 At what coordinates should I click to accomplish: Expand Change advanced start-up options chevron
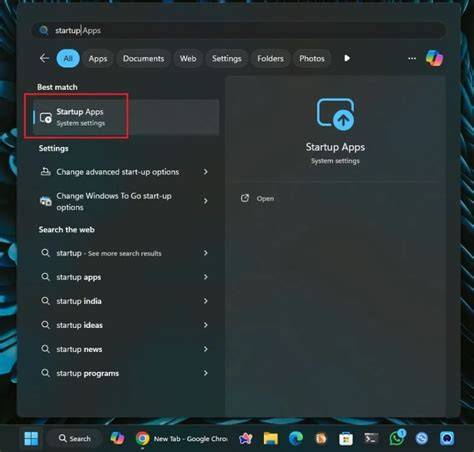click(x=206, y=172)
